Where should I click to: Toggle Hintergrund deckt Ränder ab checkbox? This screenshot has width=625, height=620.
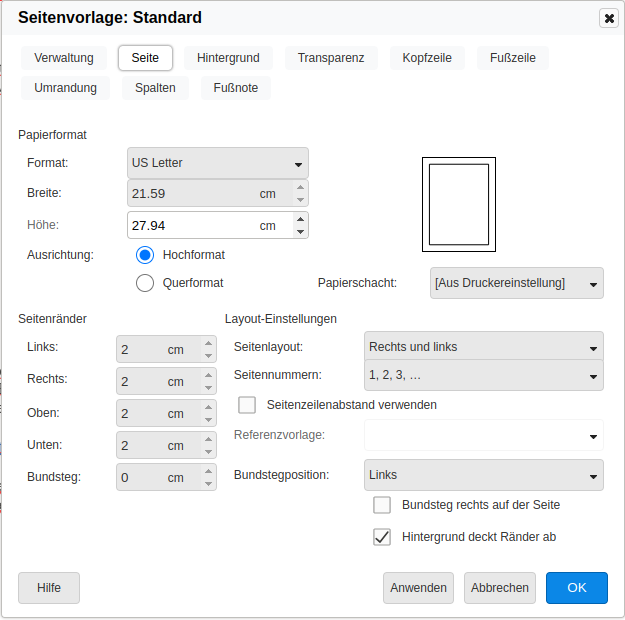(x=381, y=537)
